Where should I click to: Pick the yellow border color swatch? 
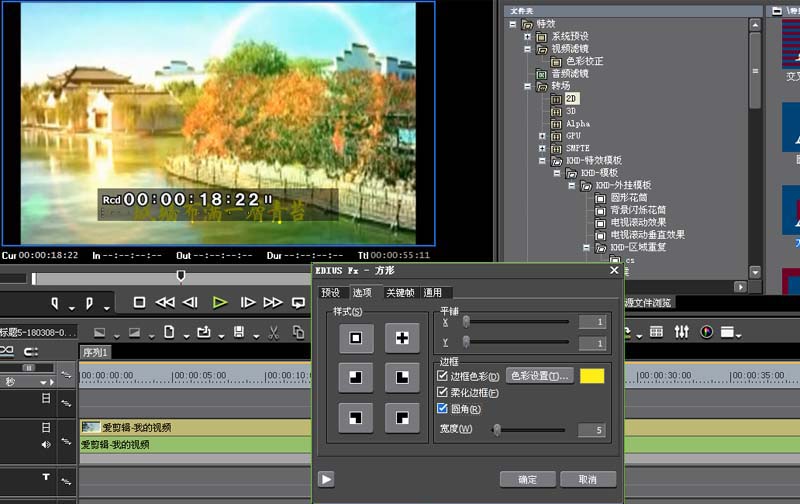[x=592, y=376]
